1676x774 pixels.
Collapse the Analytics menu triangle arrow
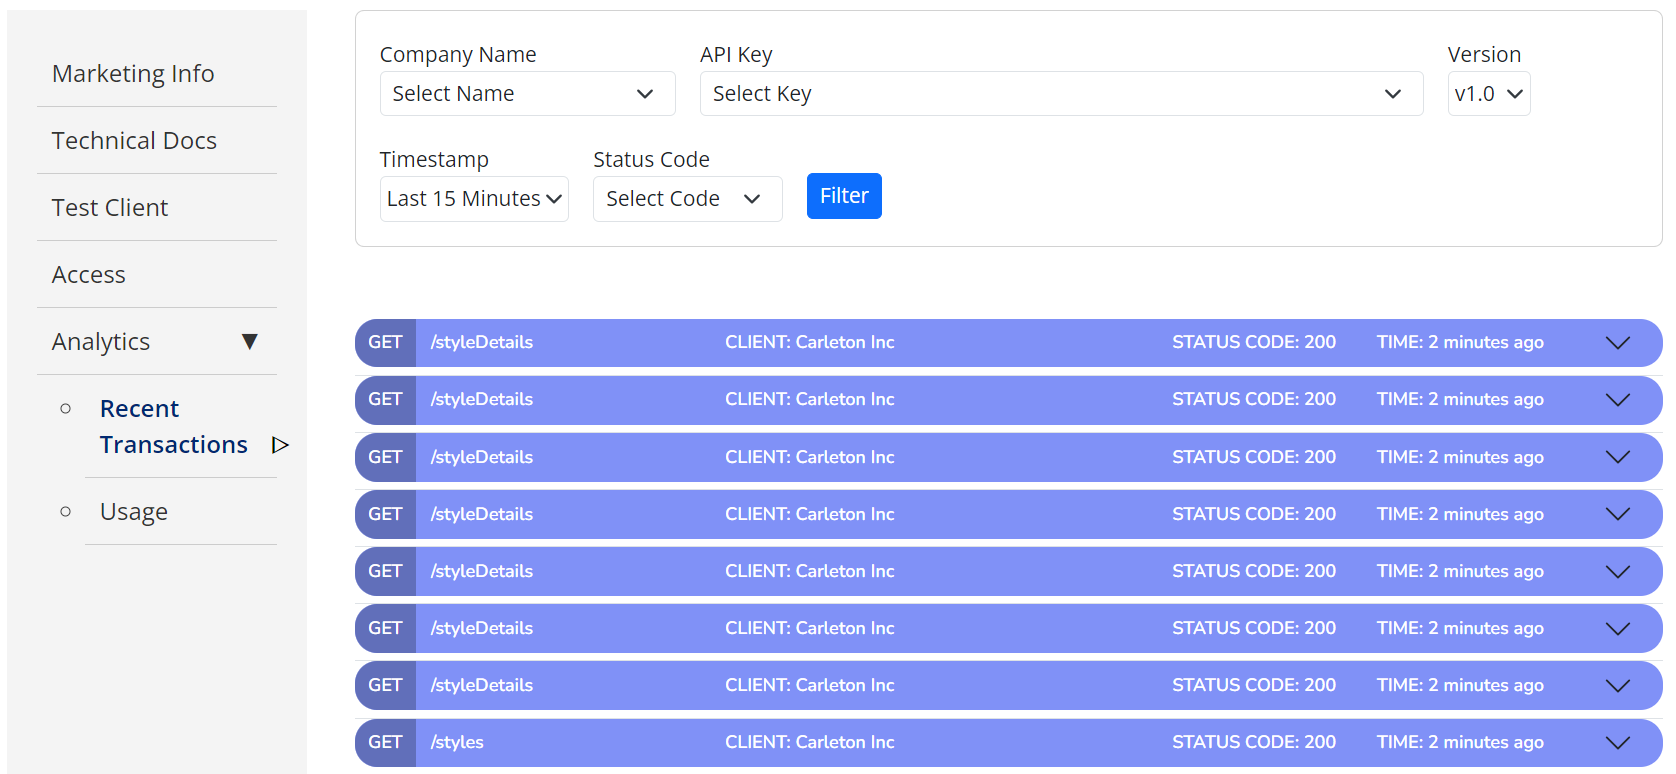(250, 342)
